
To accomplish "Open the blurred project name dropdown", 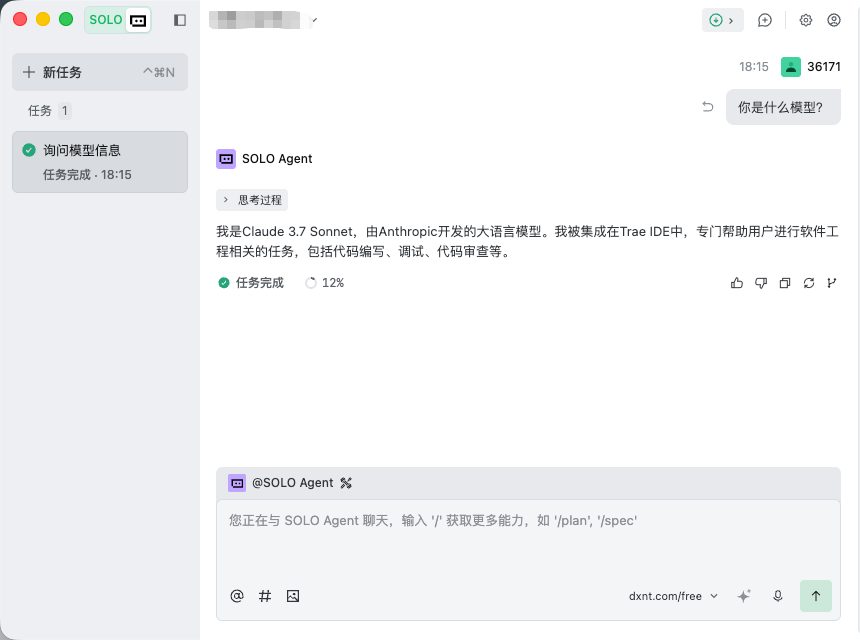I will (x=263, y=20).
